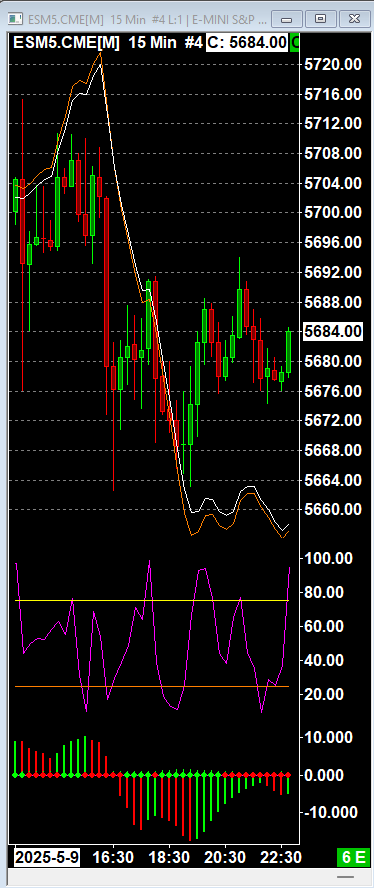Minimize the ESM5.CME chart window
The width and height of the screenshot is (374, 888).
pos(287,19)
